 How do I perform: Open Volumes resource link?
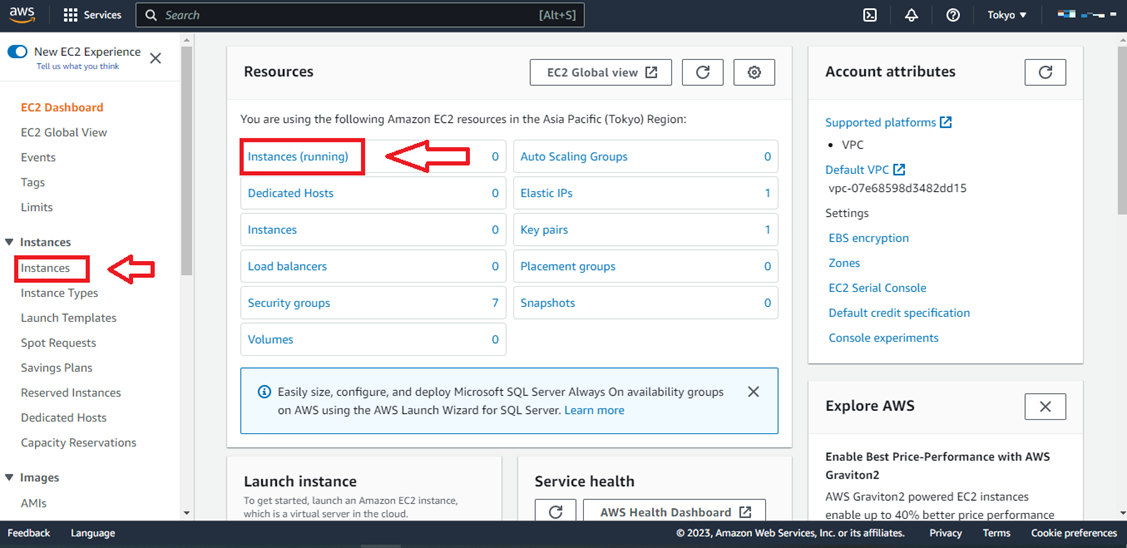coord(270,339)
